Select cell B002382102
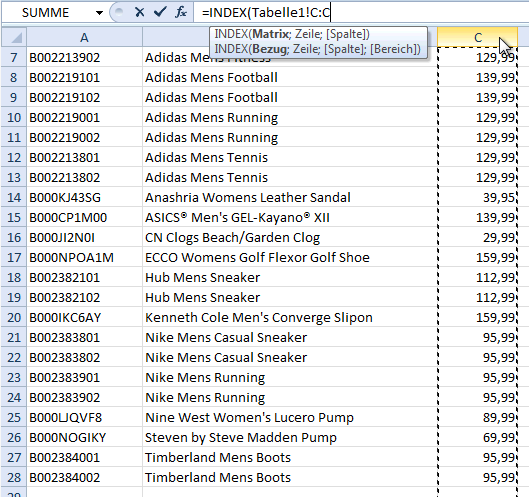This screenshot has height=497, width=529. point(84,297)
